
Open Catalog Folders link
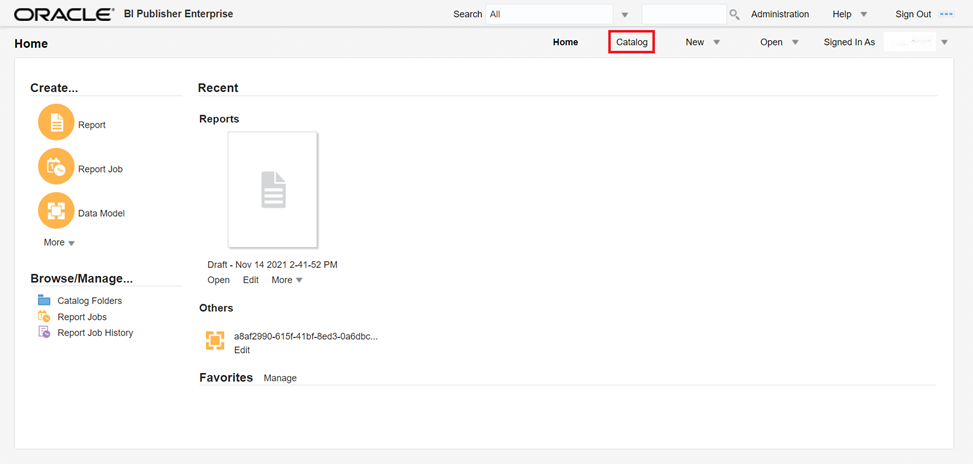point(90,300)
